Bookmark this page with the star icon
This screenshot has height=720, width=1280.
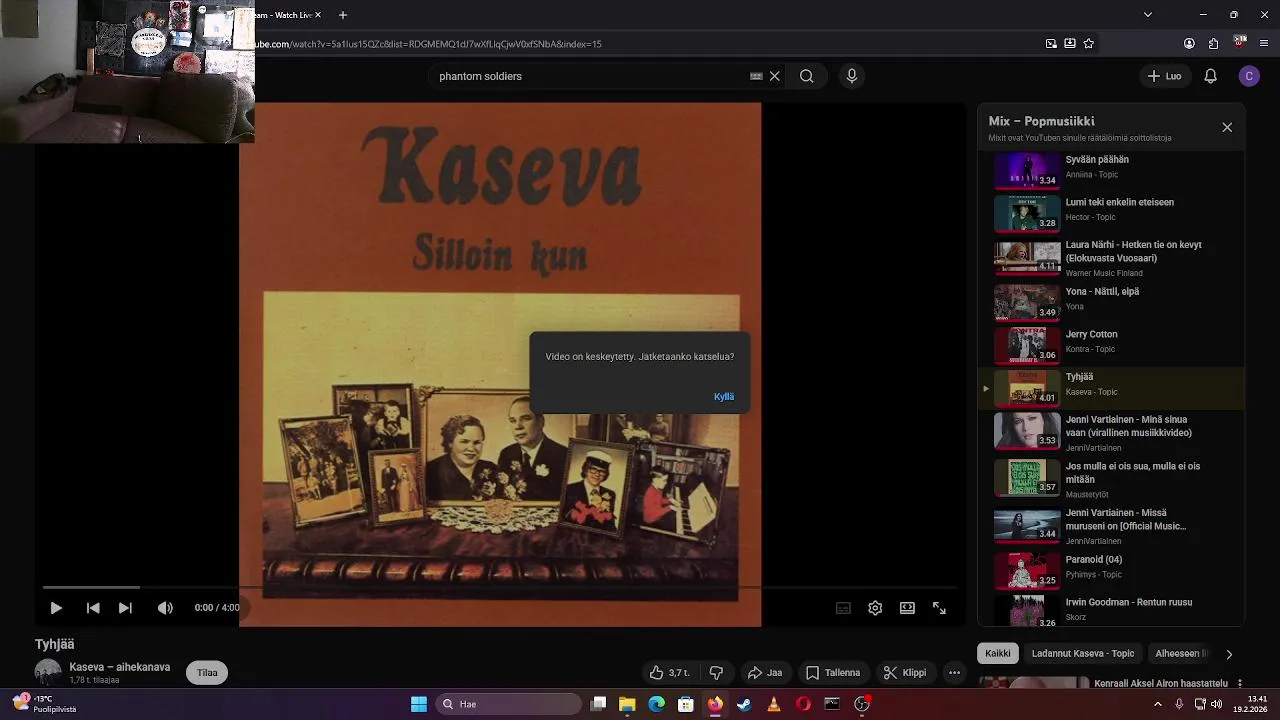coord(1089,44)
